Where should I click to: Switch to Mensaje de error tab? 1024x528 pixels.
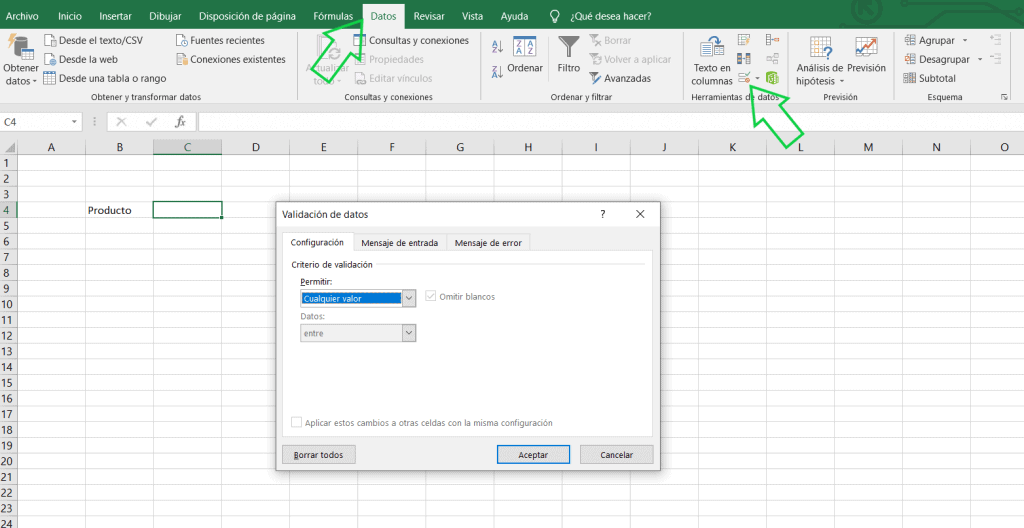488,242
